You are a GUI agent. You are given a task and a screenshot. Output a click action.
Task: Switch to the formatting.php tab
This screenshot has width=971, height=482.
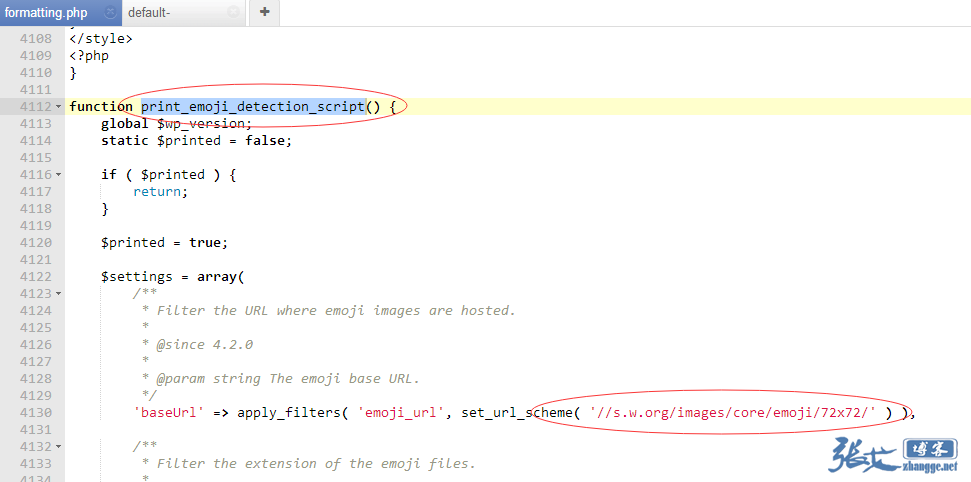(x=46, y=13)
